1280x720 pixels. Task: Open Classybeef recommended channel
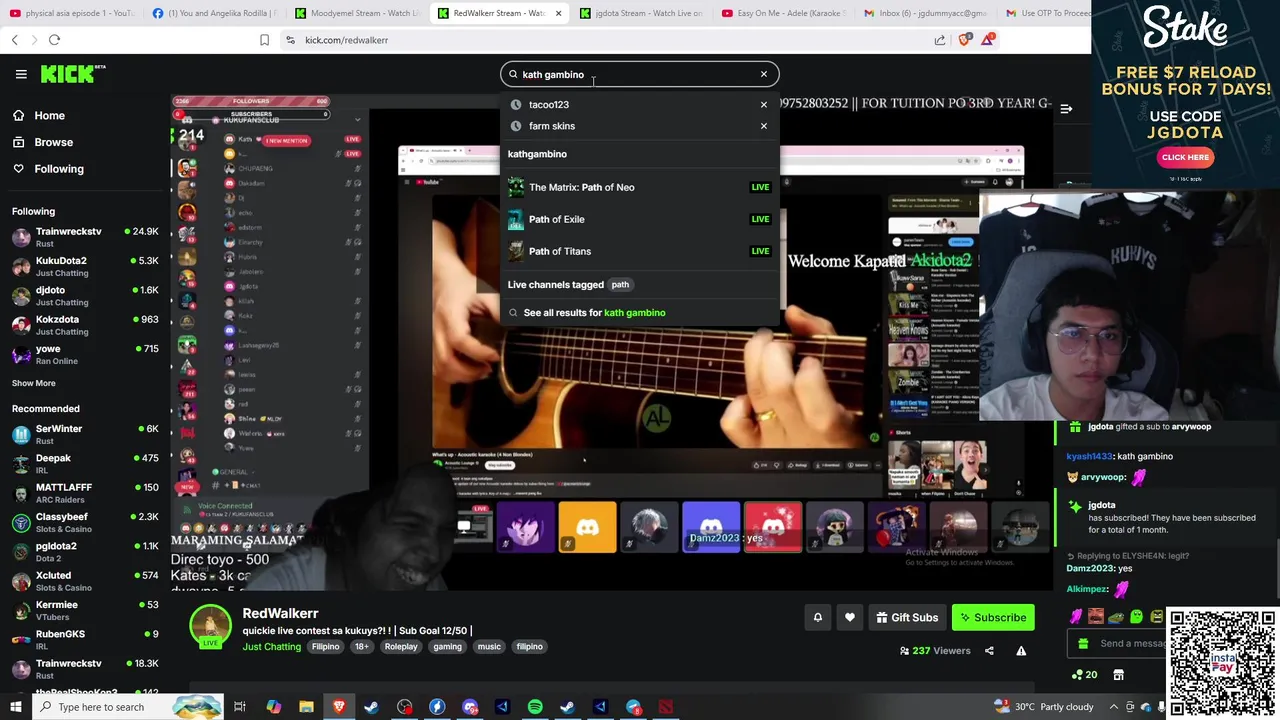pyautogui.click(x=85, y=522)
